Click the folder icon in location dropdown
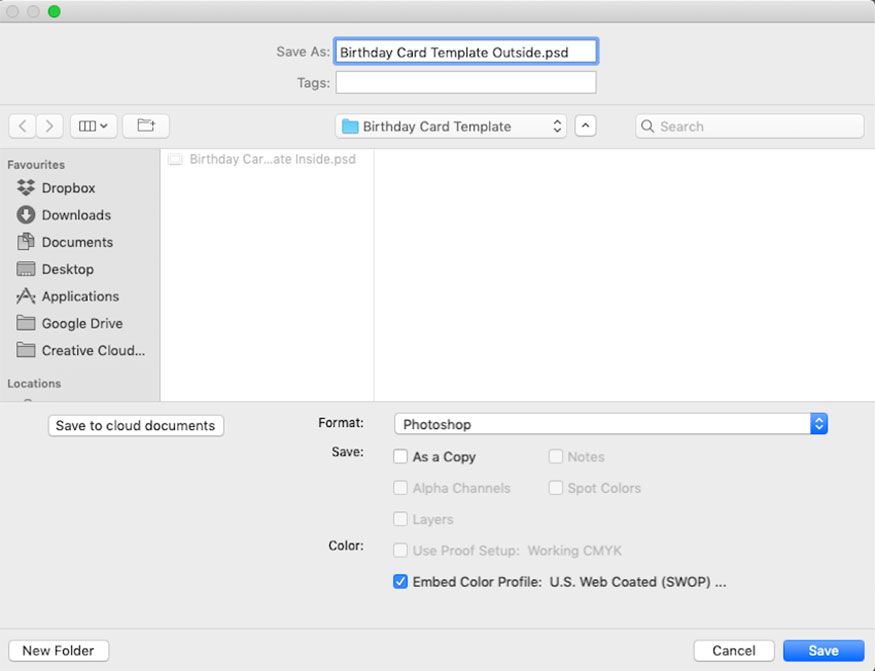Image resolution: width=875 pixels, height=671 pixels. coord(350,126)
